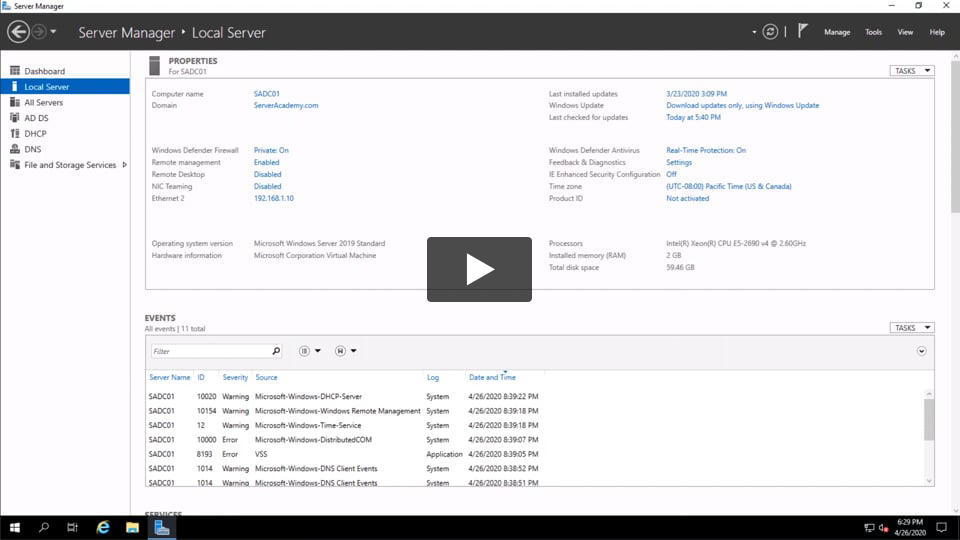The width and height of the screenshot is (960, 540).
Task: Open the Events TASKS dropdown
Action: (x=911, y=328)
